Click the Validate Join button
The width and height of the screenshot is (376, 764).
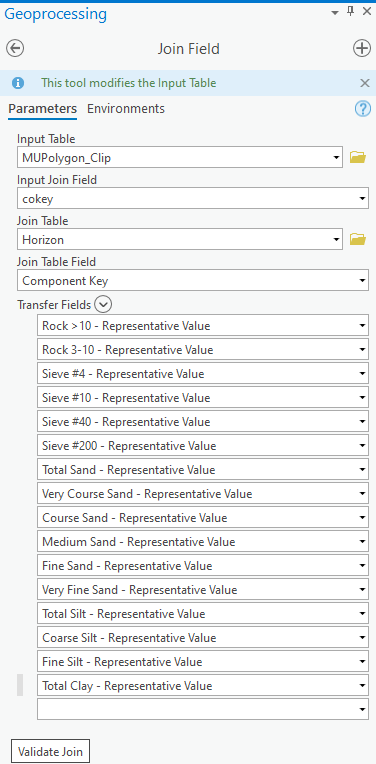click(50, 751)
